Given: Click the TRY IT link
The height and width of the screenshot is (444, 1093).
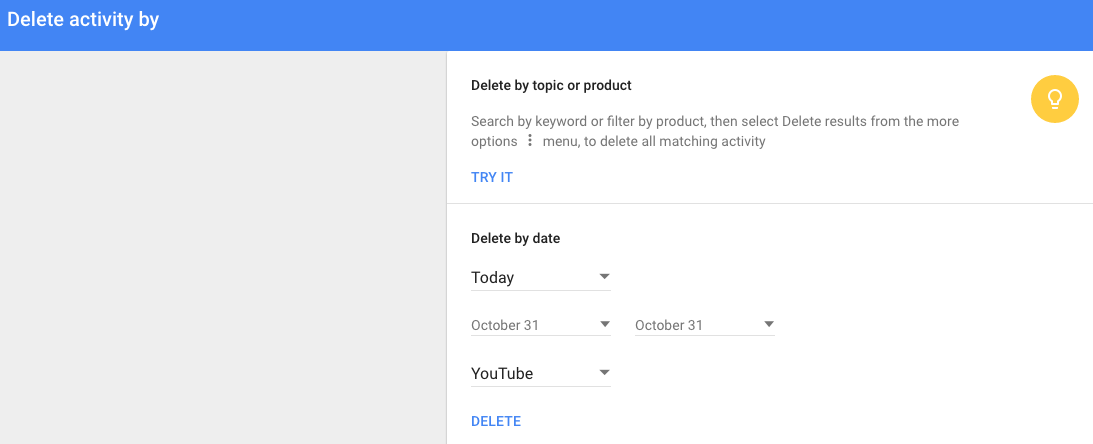Looking at the screenshot, I should tap(492, 177).
